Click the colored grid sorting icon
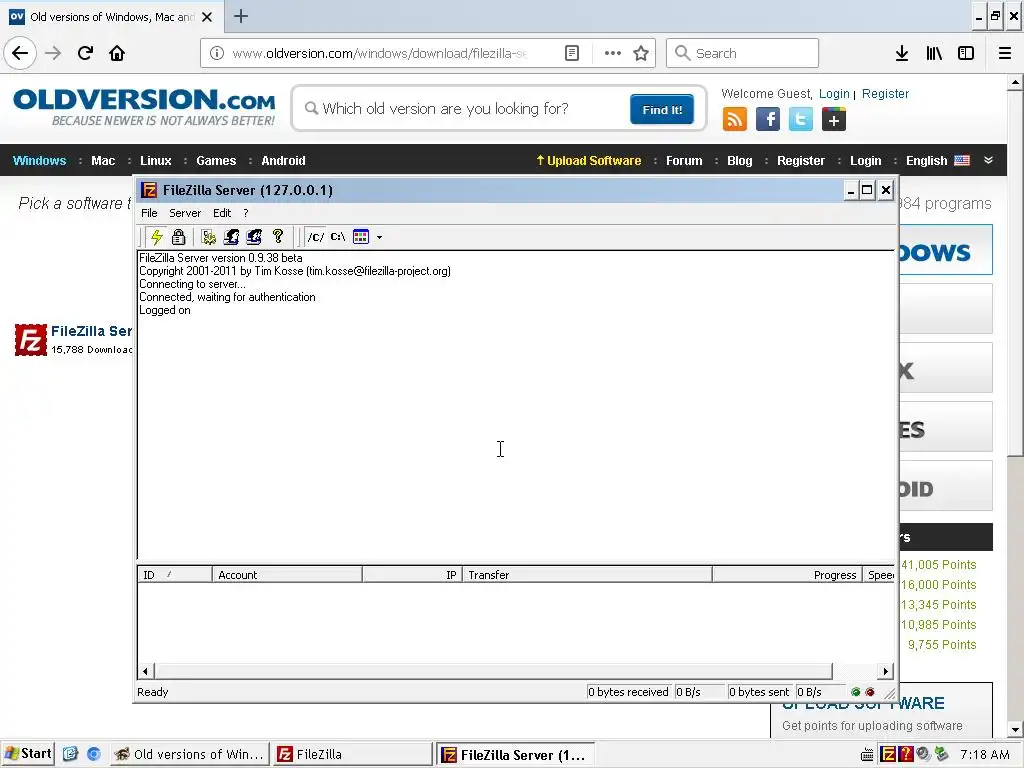Image resolution: width=1024 pixels, height=768 pixels. coord(361,236)
